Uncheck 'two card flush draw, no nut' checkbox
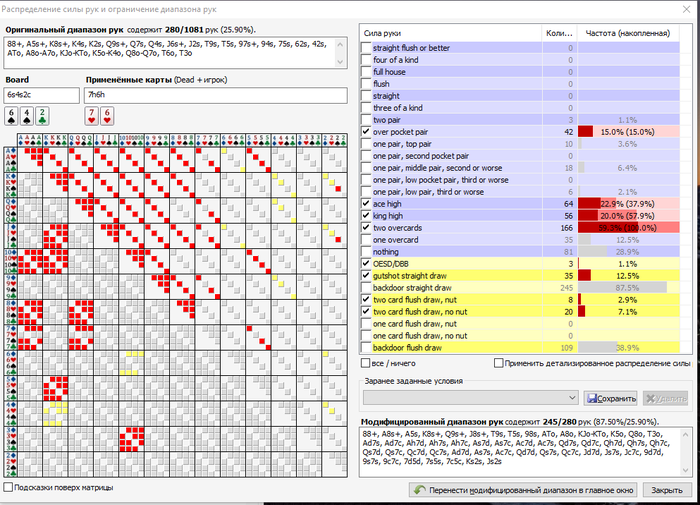Image resolution: width=700 pixels, height=505 pixels. 366,312
